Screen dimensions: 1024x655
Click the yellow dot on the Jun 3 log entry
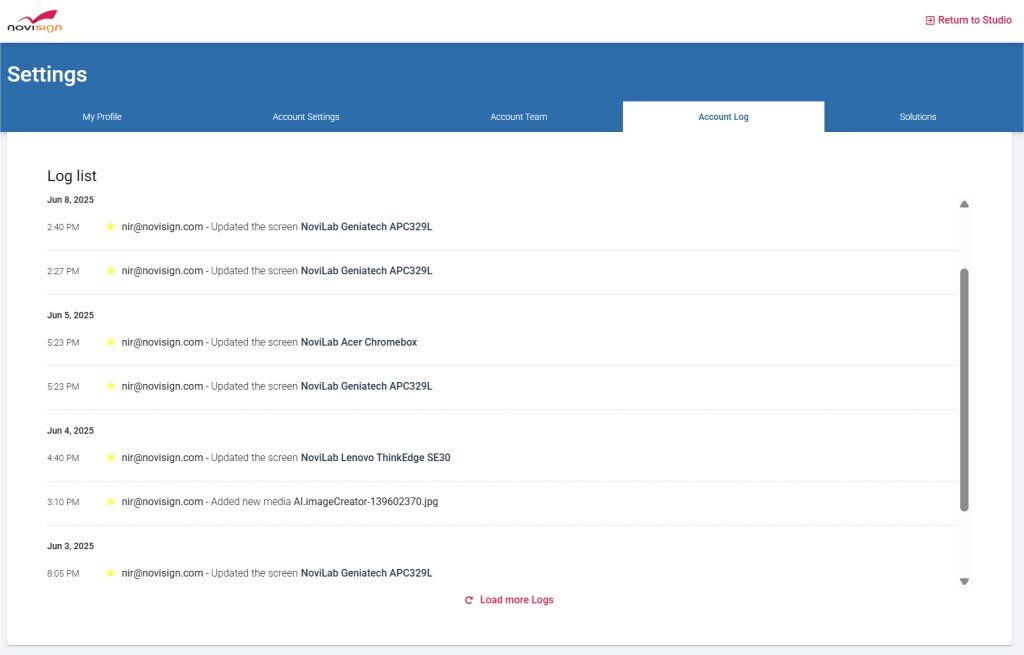(x=110, y=573)
